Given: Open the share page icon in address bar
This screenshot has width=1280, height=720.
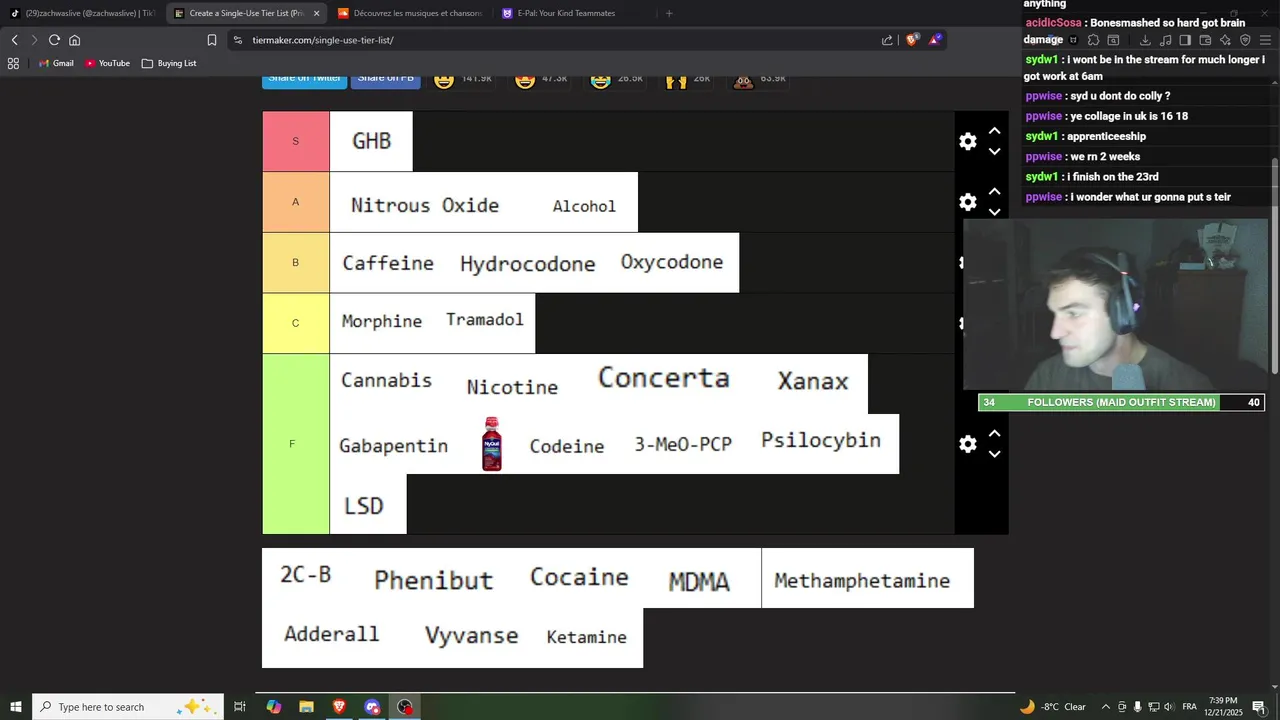Looking at the screenshot, I should 887,40.
